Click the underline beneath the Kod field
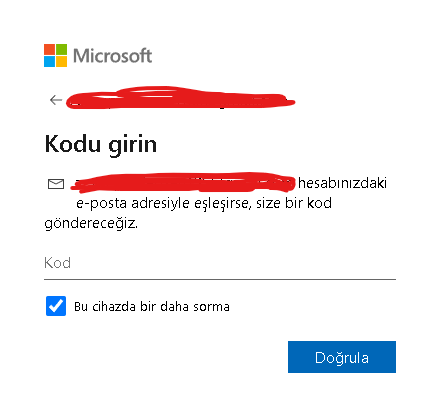438x412 pixels. pos(220,279)
